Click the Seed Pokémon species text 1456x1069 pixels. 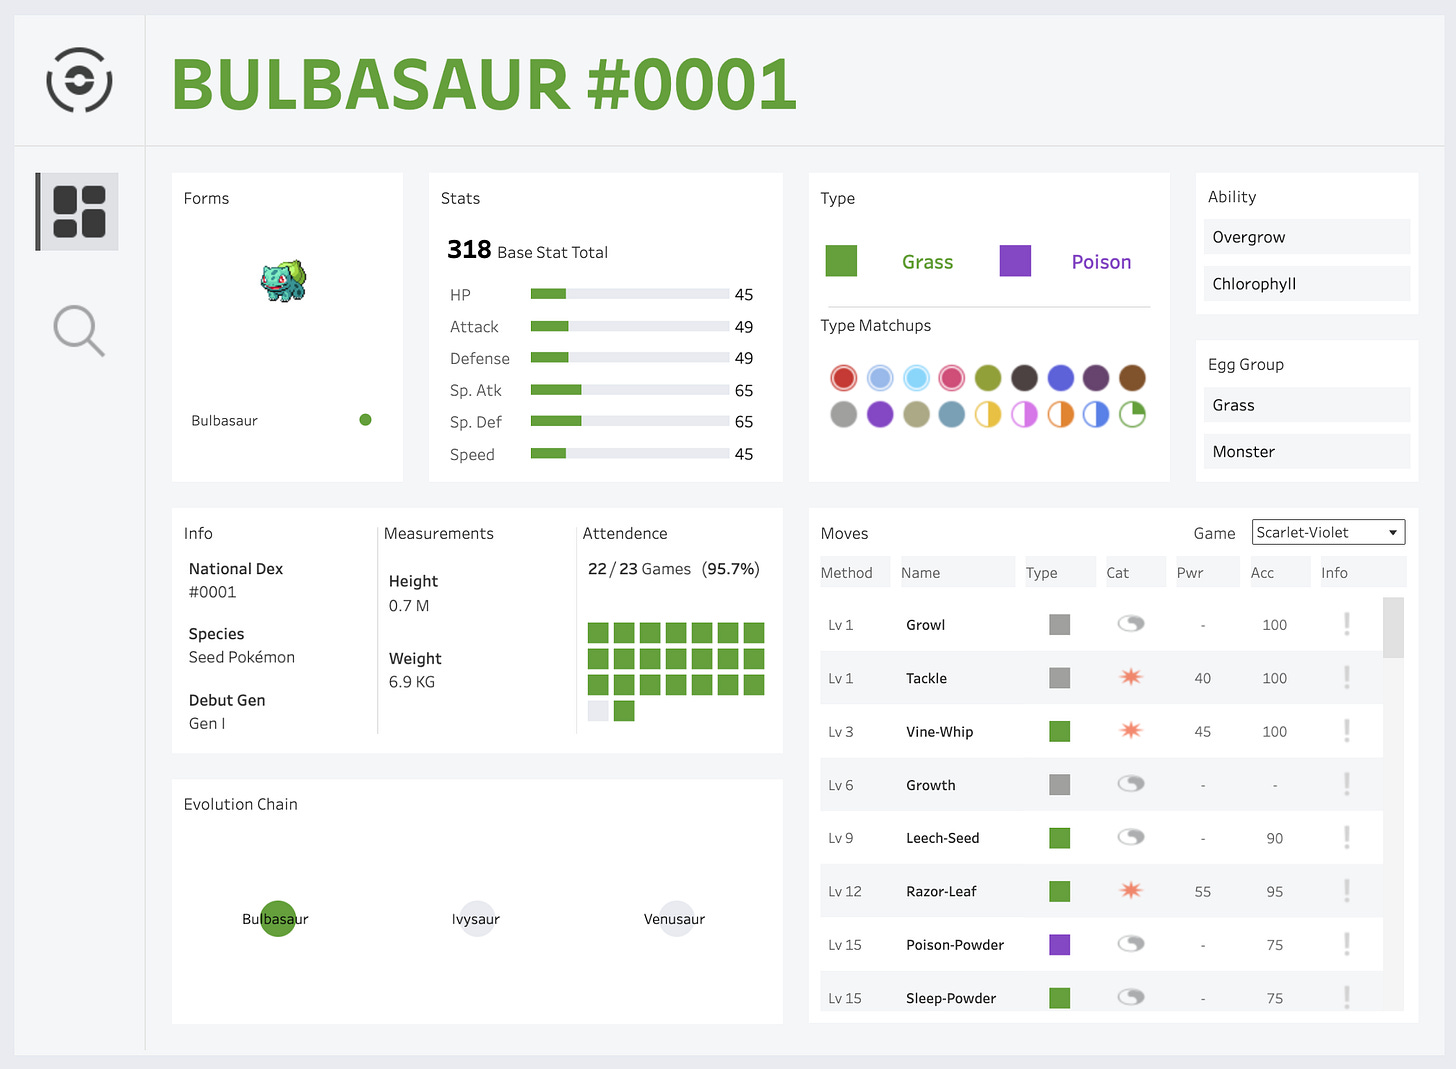(242, 657)
